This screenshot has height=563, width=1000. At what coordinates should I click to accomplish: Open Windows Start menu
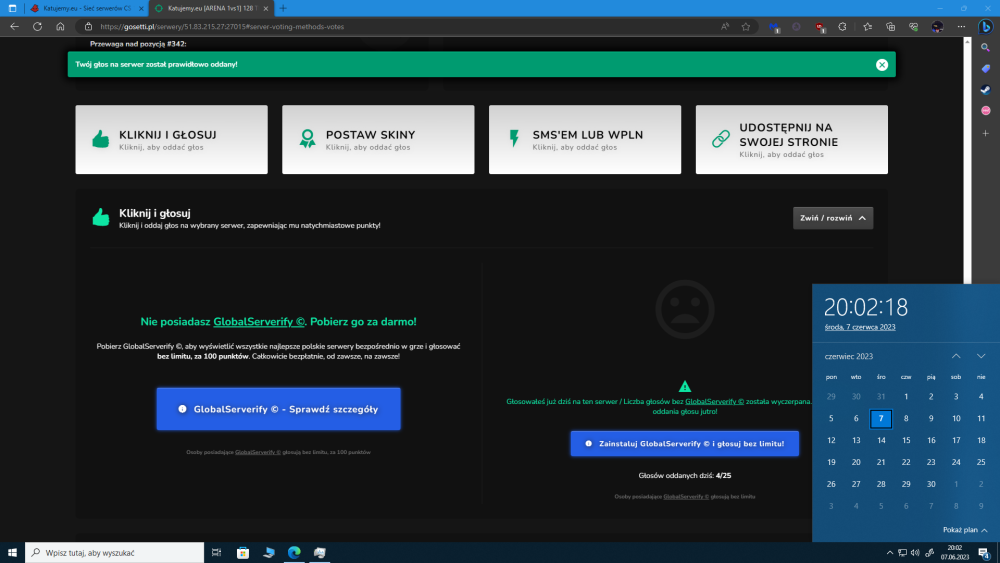[x=12, y=553]
